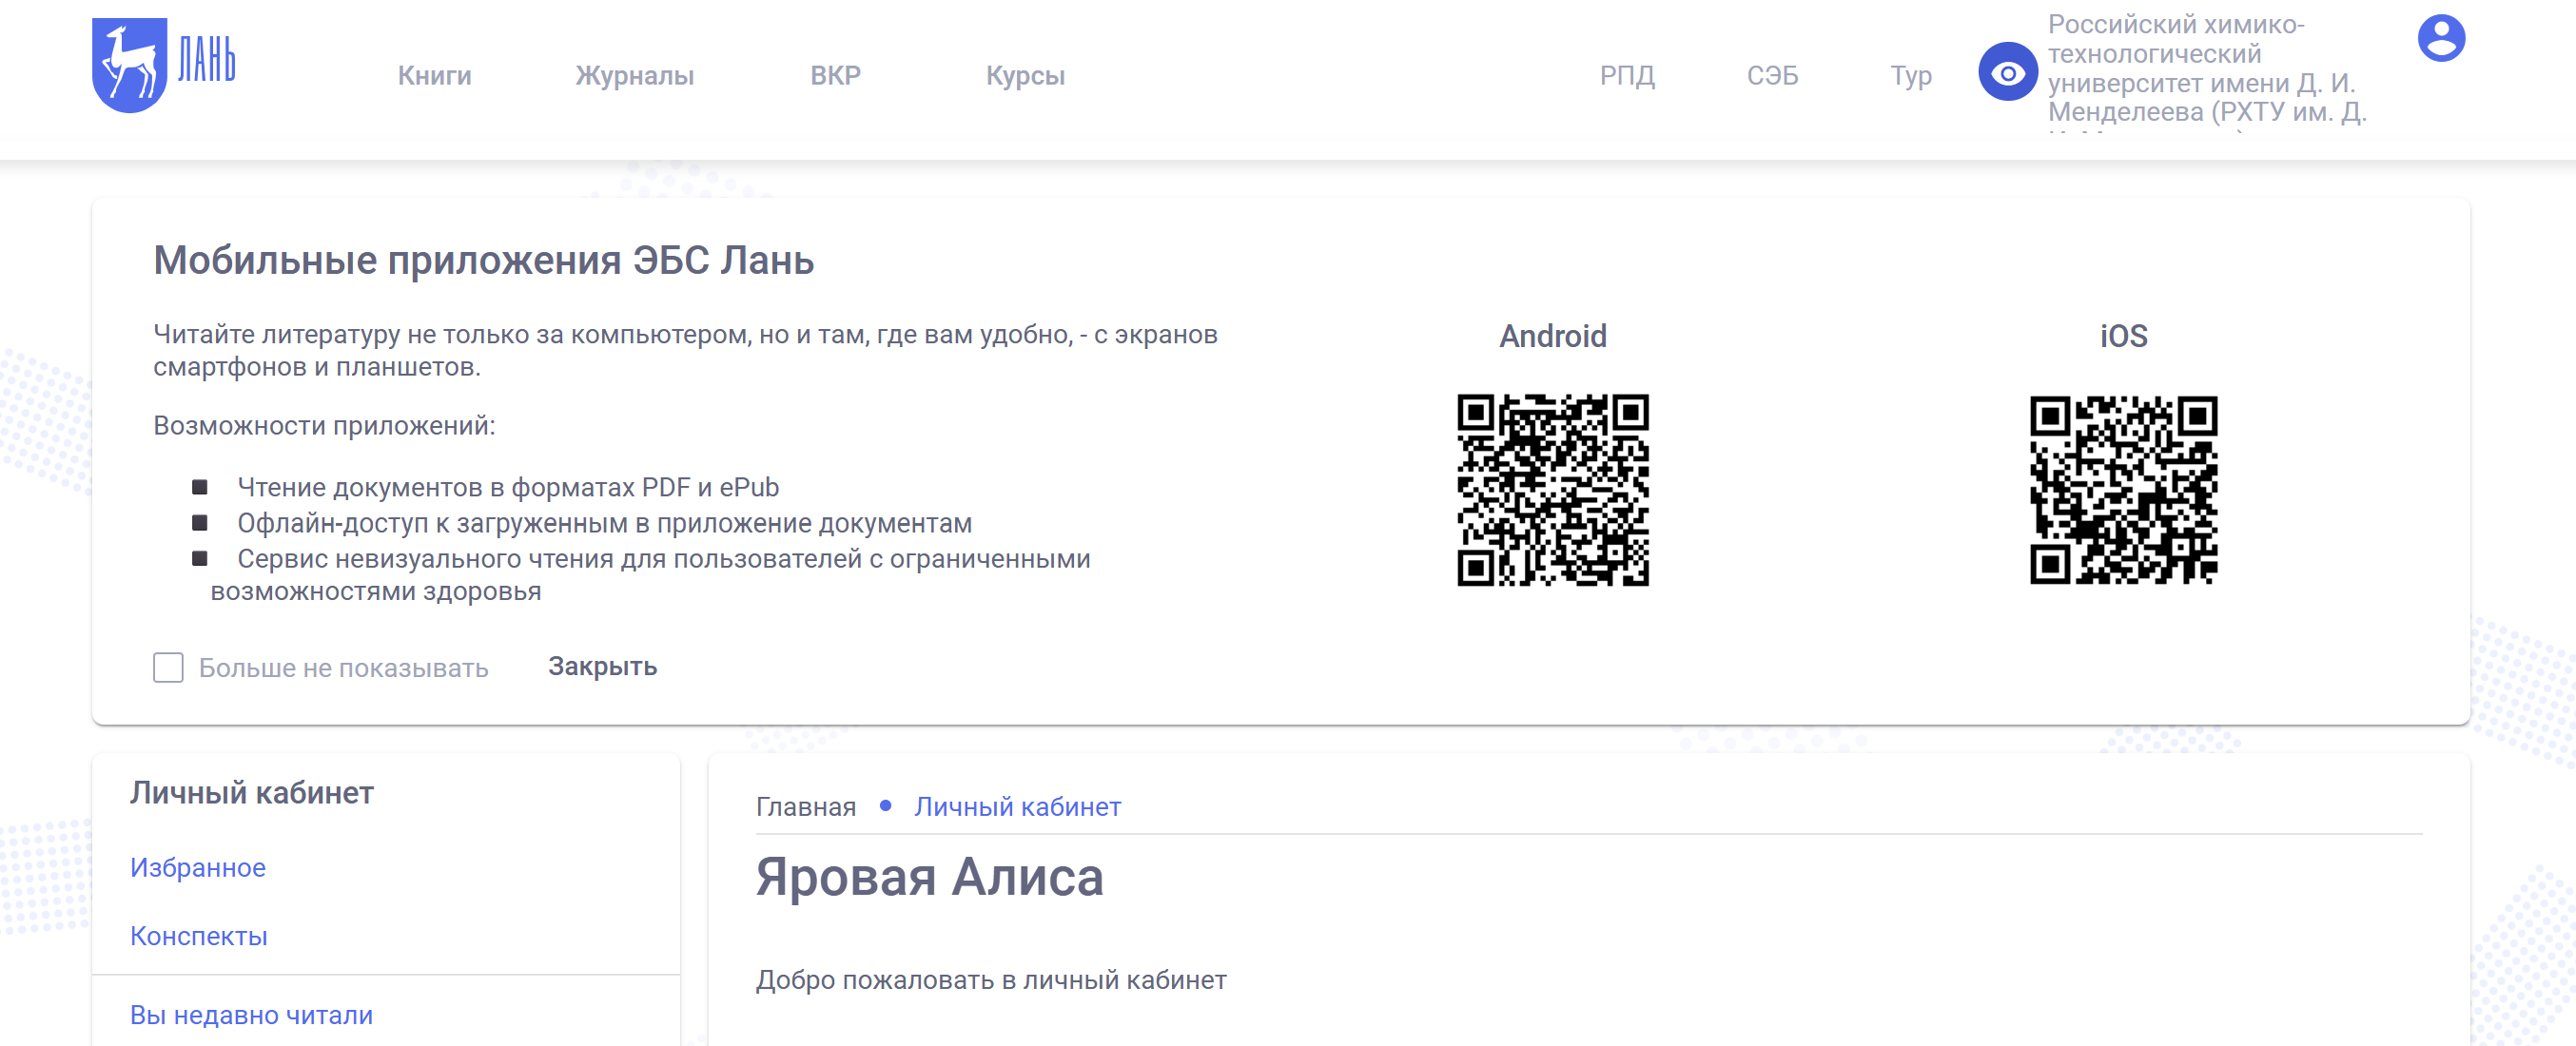Click the Личный кабинет breadcrumb link

click(x=1017, y=807)
